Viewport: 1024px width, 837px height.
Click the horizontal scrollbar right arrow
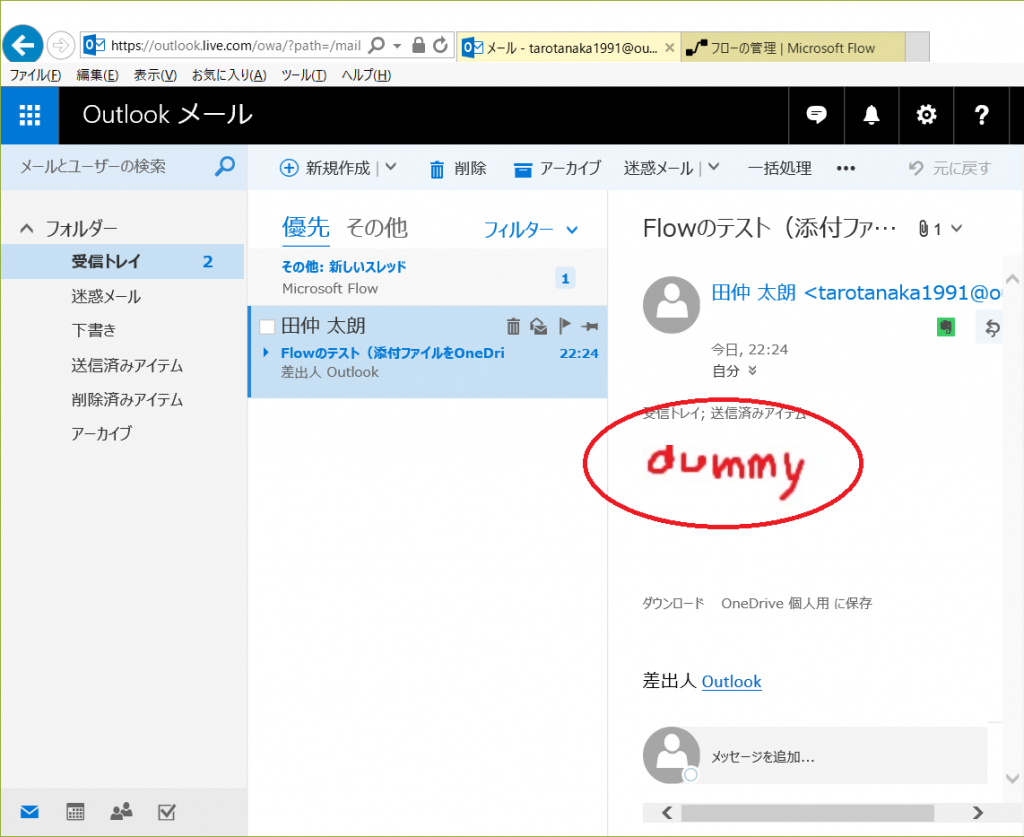click(x=978, y=813)
